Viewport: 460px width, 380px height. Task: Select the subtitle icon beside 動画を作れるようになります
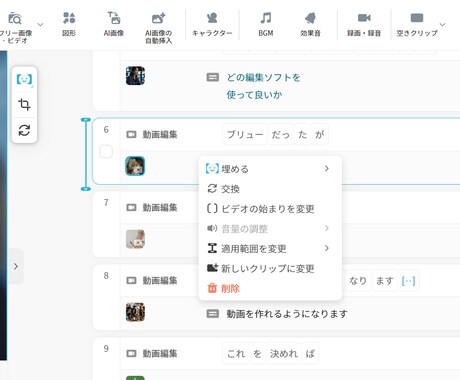click(213, 314)
